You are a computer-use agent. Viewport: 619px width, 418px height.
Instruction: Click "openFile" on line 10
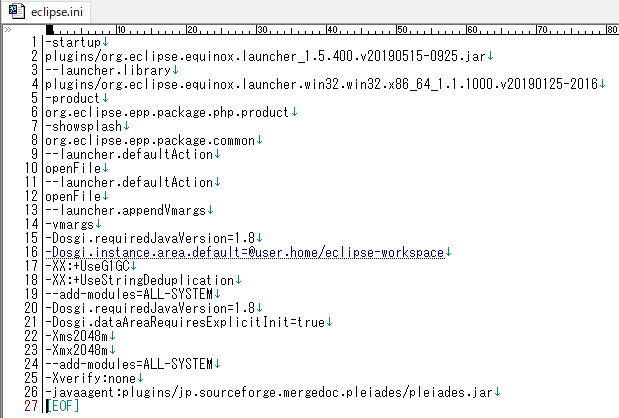73,168
